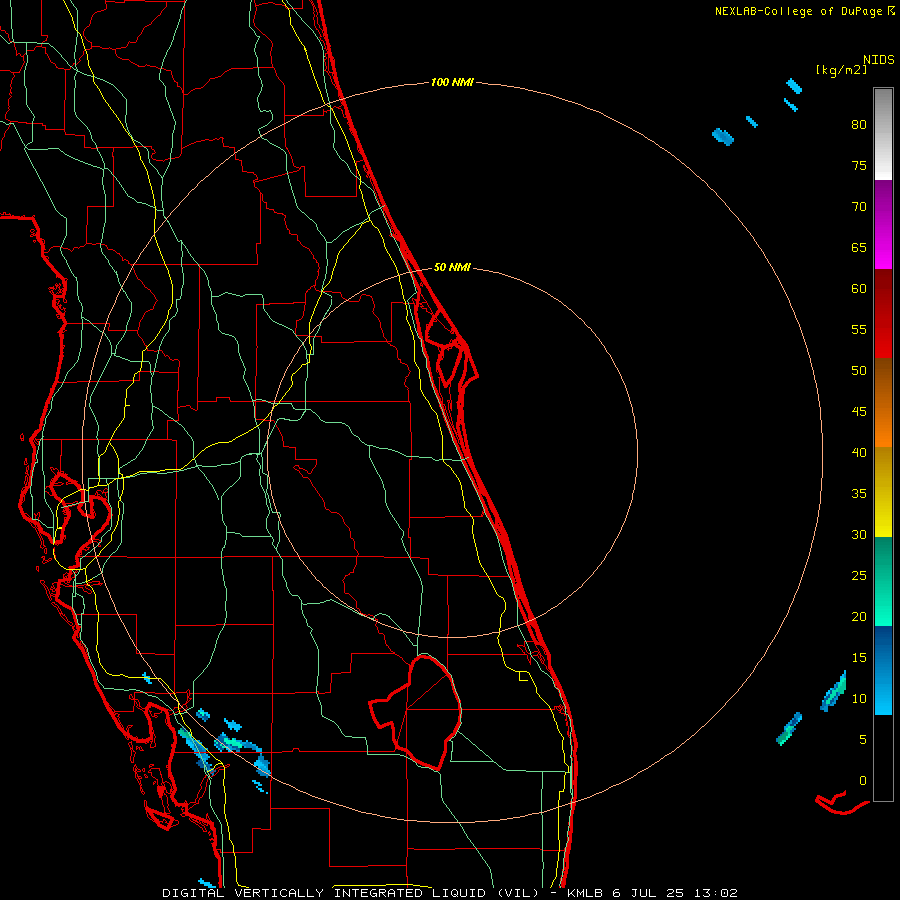Select the 100 NMI range ring label
Viewport: 900px width, 900px height.
pyautogui.click(x=452, y=83)
